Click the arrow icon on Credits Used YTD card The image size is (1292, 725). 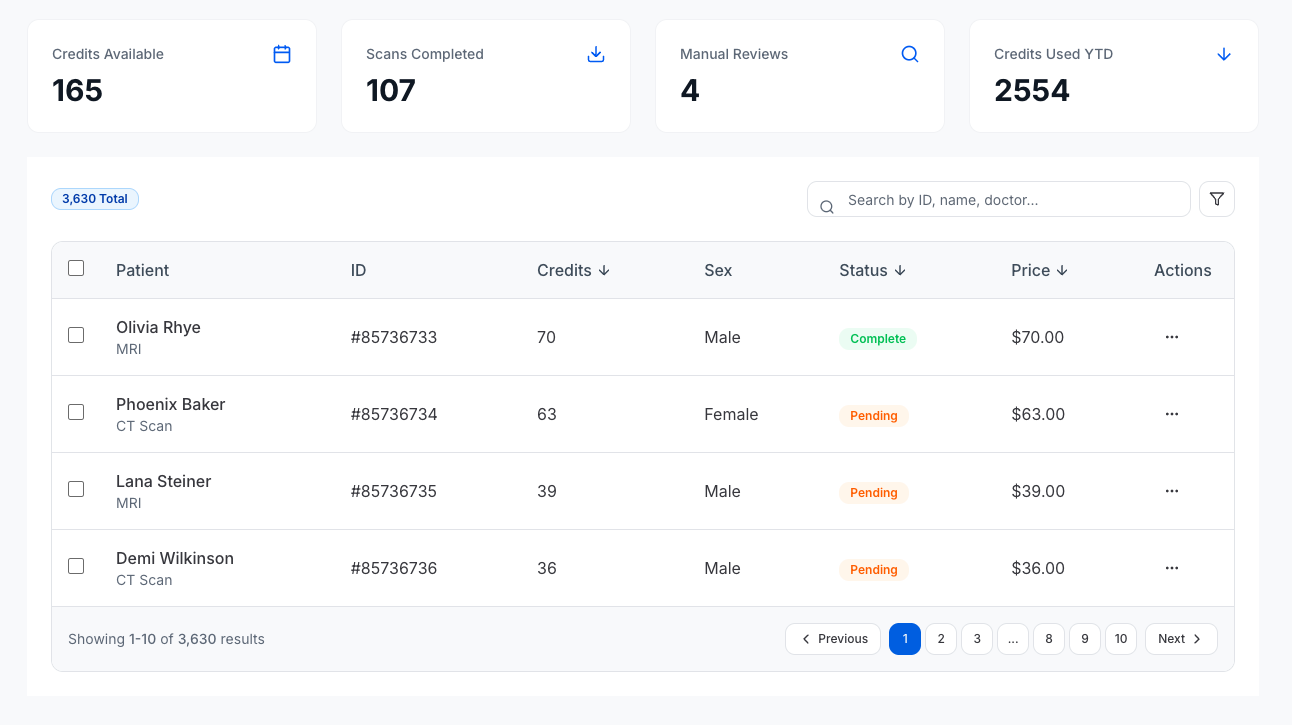pyautogui.click(x=1223, y=54)
